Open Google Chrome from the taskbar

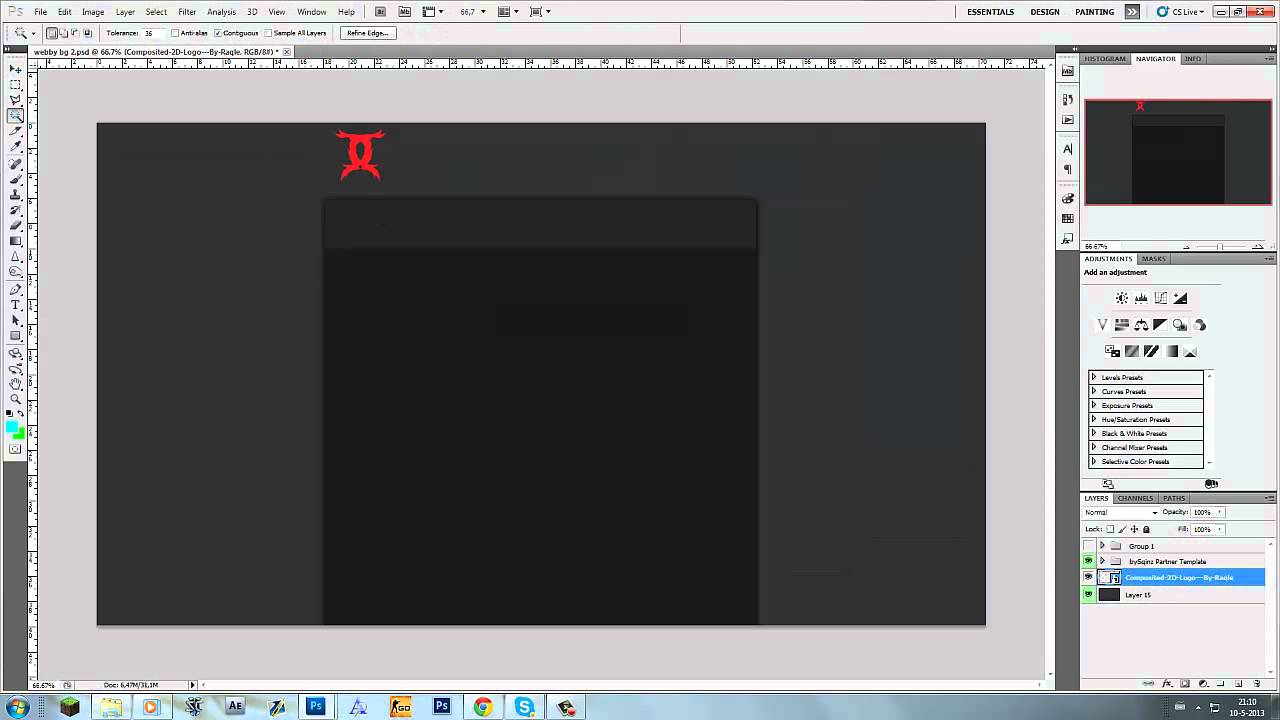tap(483, 707)
